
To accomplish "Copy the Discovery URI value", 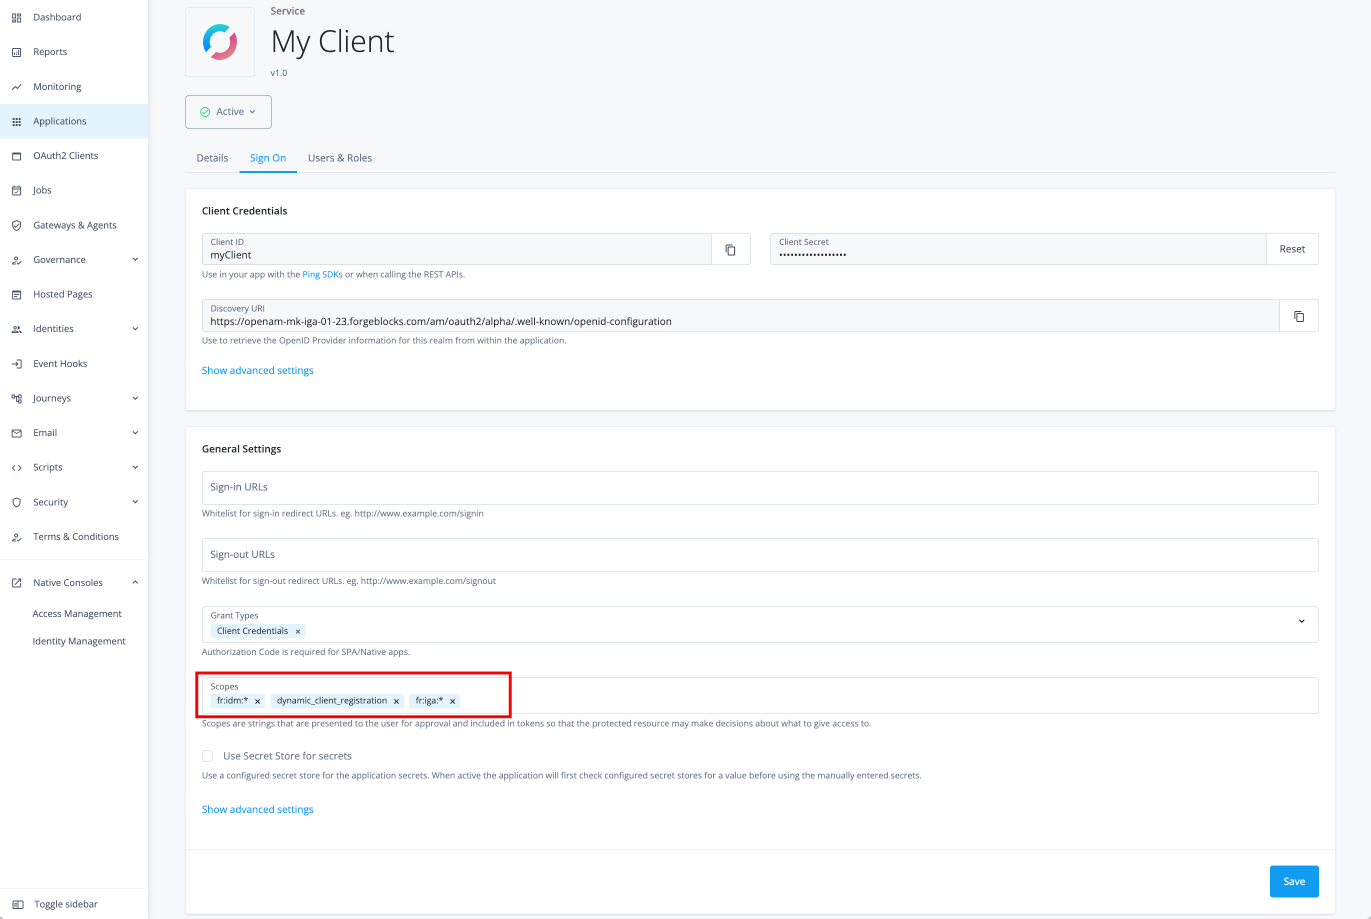I will [1299, 315].
